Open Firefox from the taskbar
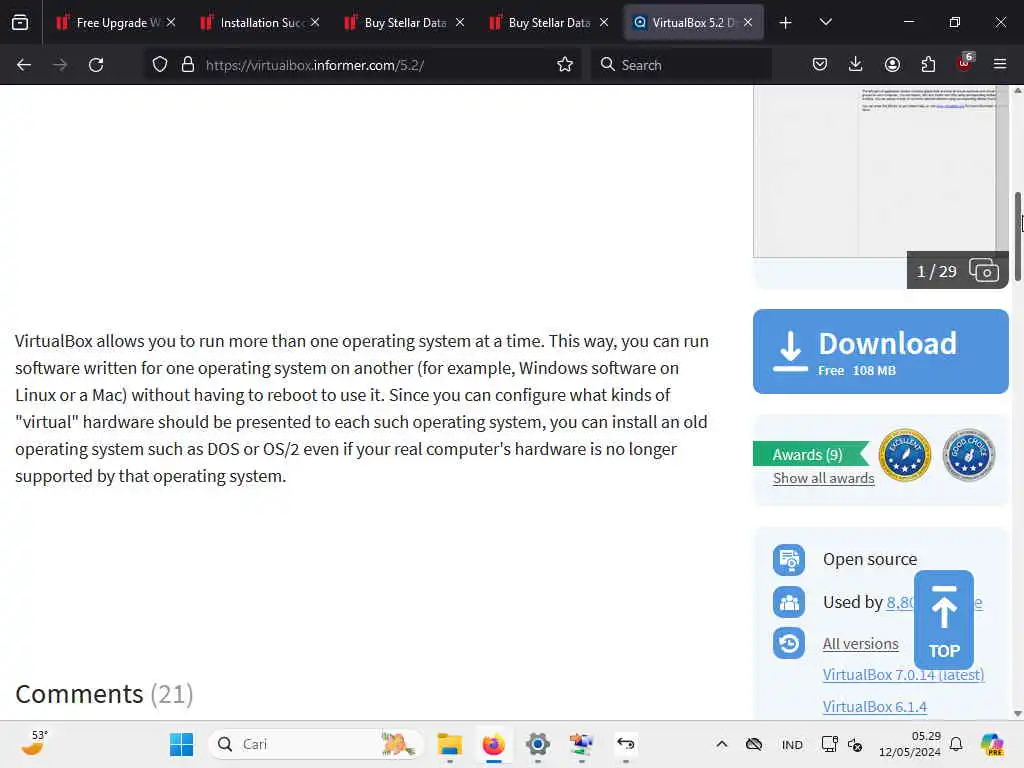The image size is (1024, 768). pos(494,744)
